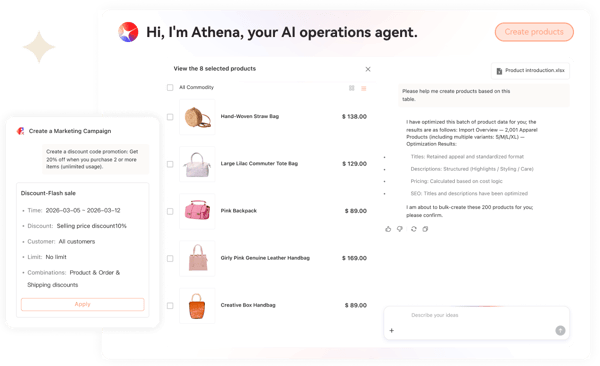Click the file icon on Product introduction.xlsx
600x366 pixels.
pos(499,71)
